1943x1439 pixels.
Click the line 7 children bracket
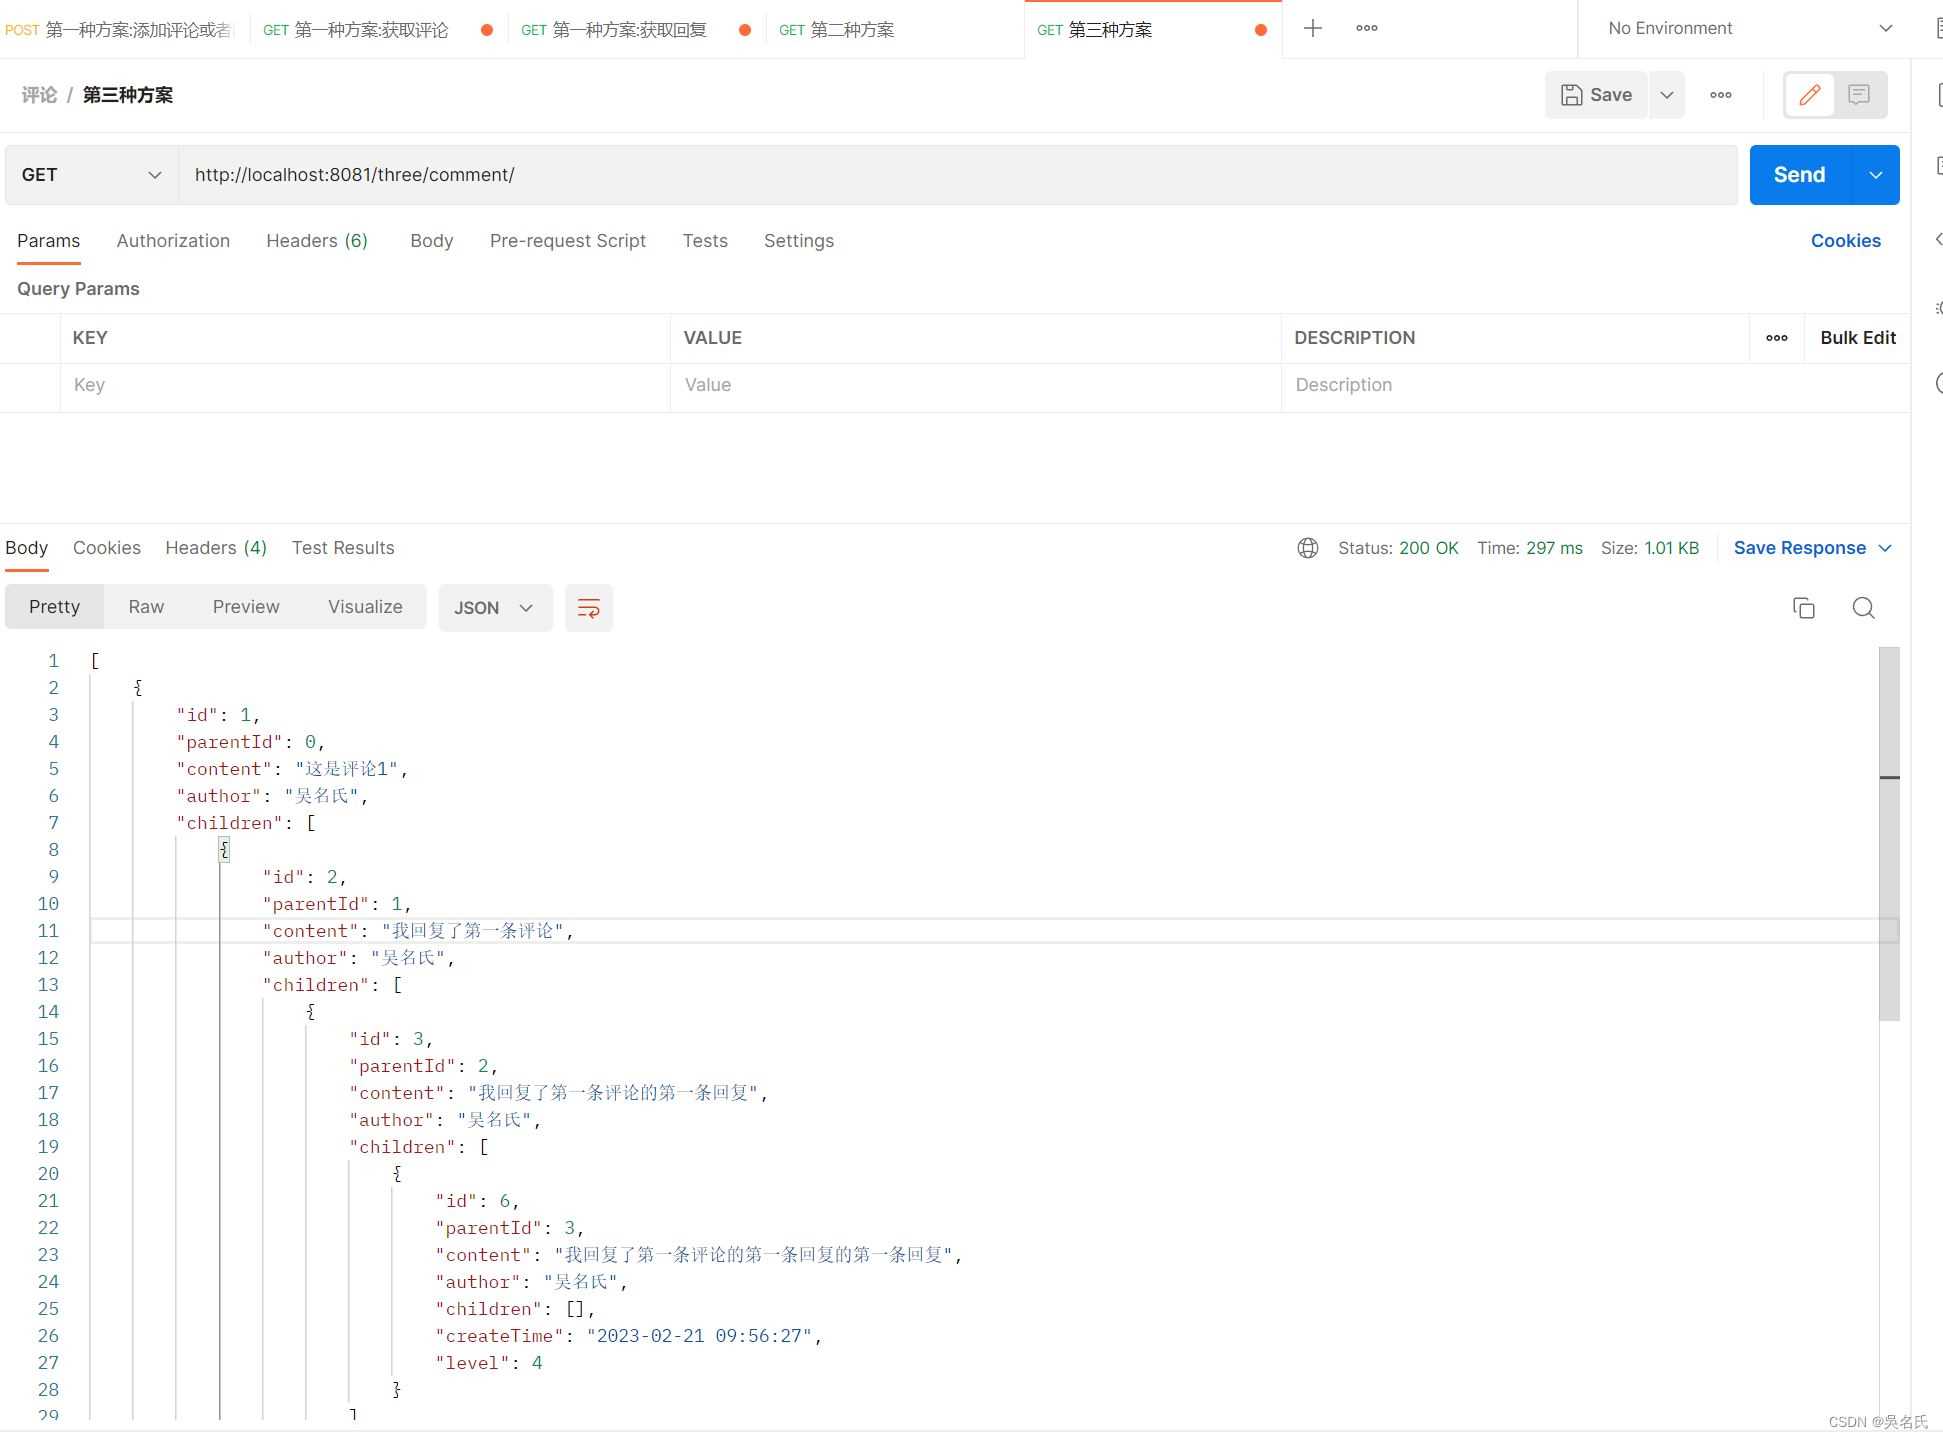pos(311,823)
